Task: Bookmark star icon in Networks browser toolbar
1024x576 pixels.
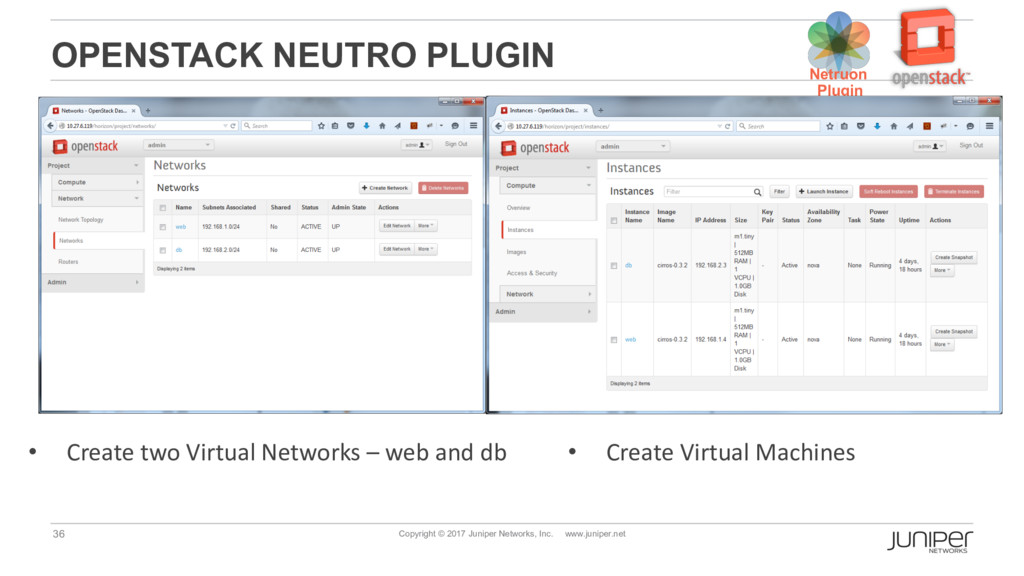Action: pos(321,126)
